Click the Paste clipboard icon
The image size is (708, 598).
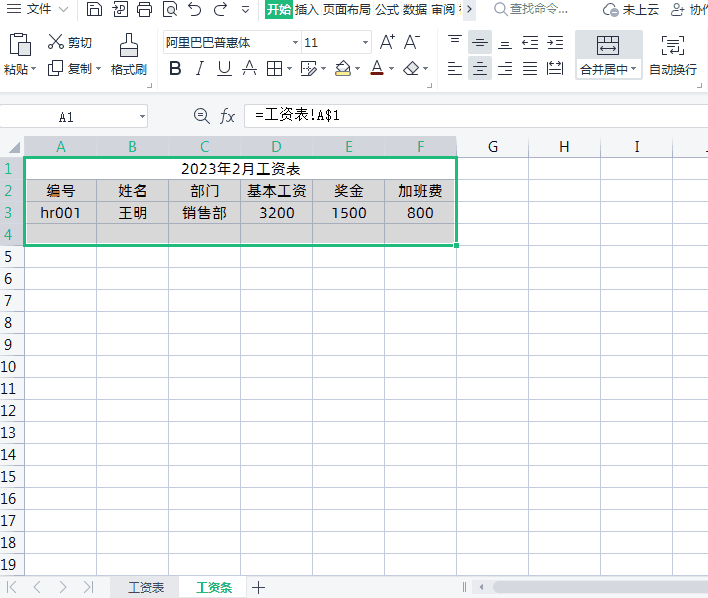[x=20, y=44]
